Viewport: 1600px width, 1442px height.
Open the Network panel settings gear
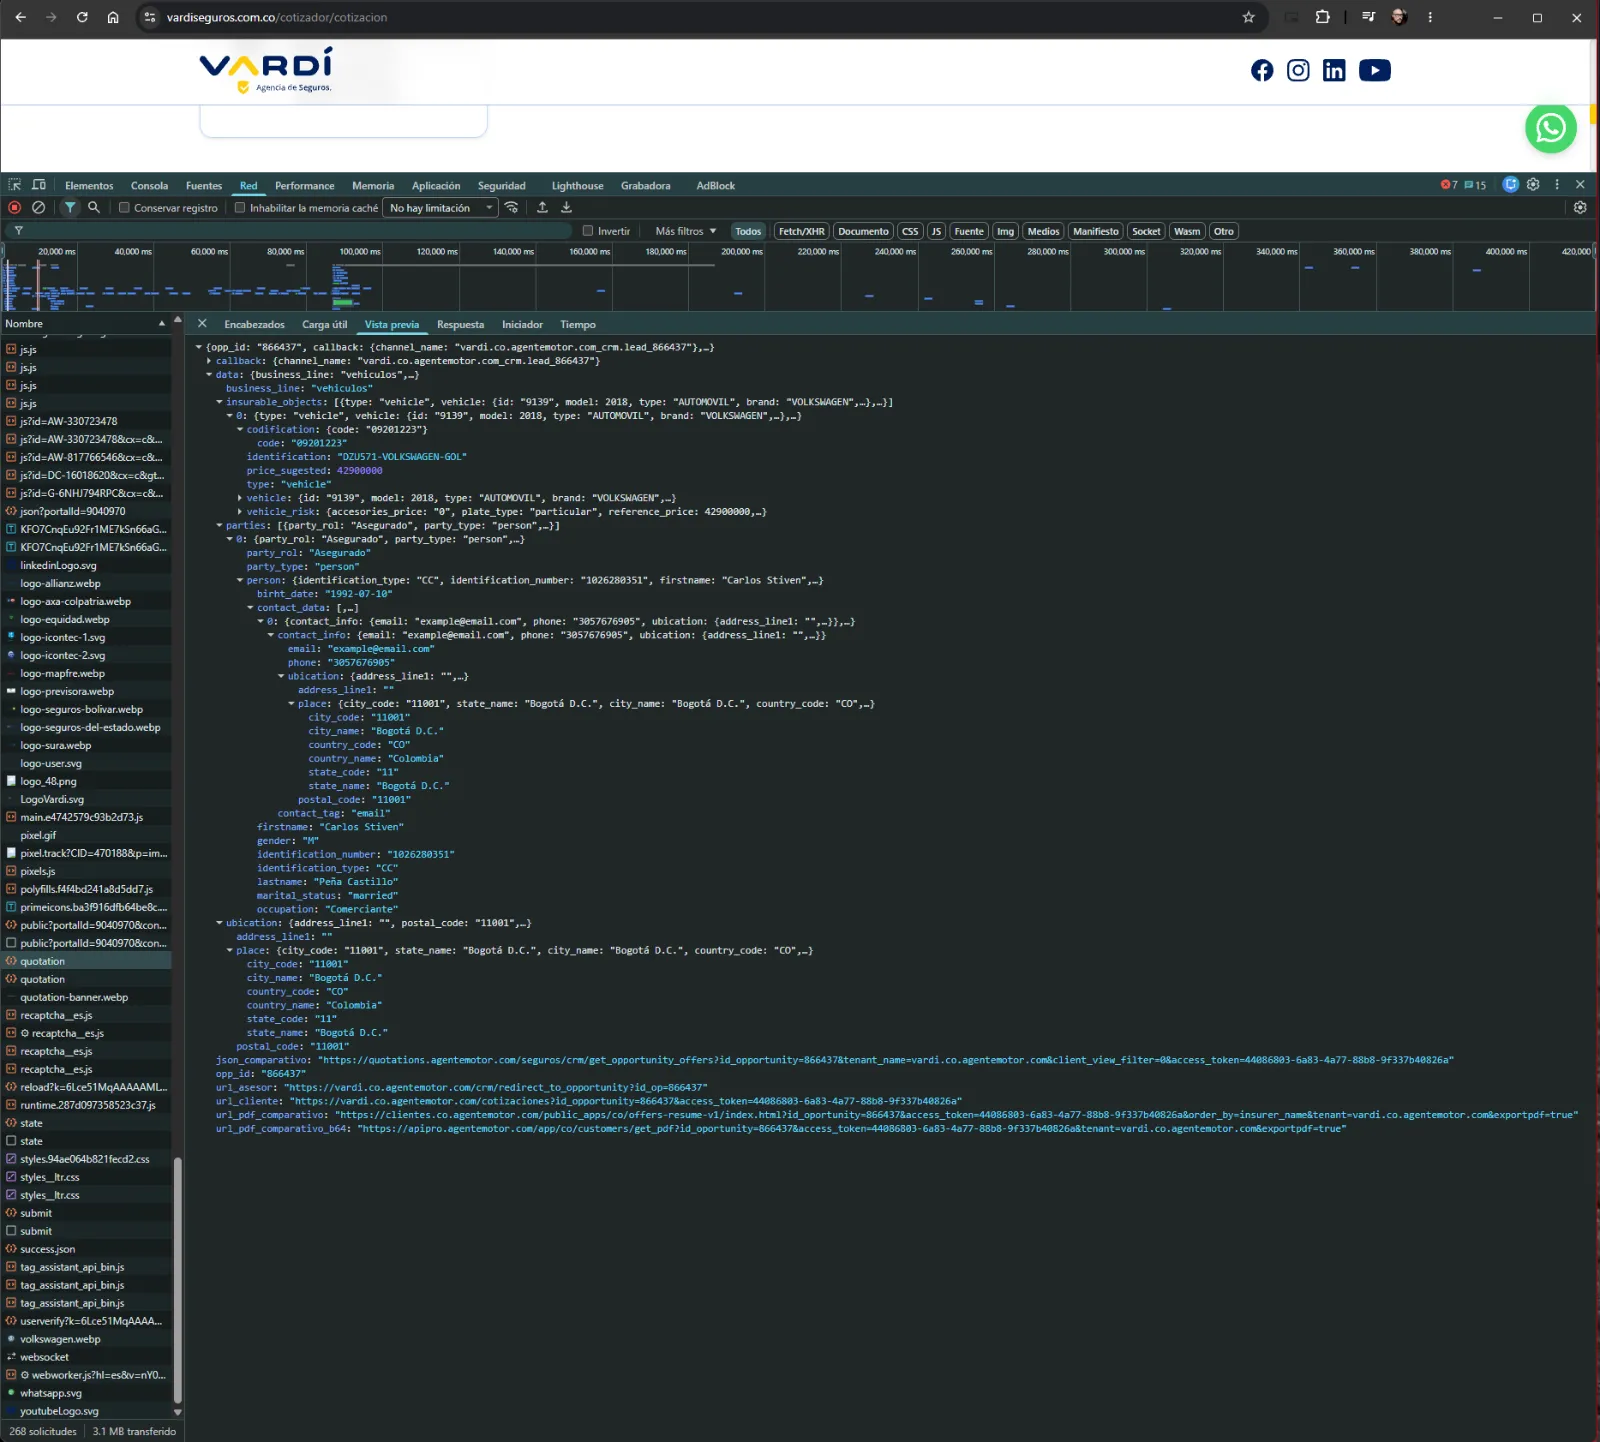point(1580,208)
